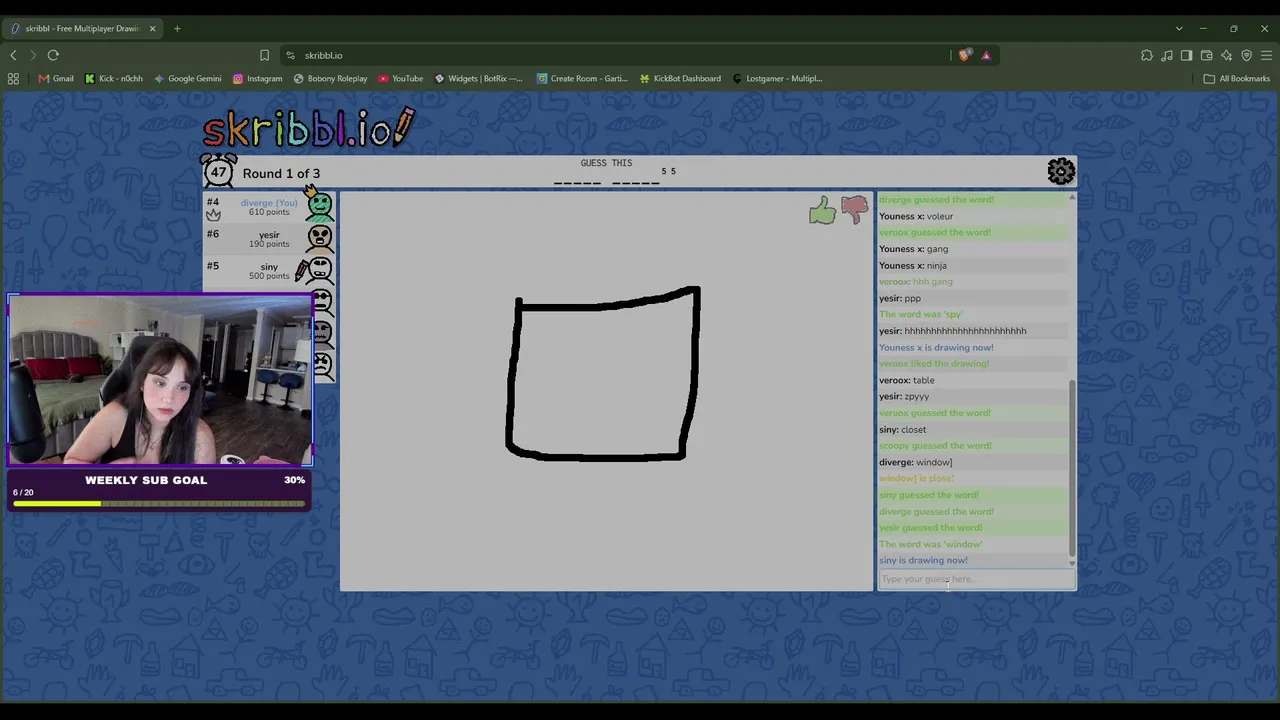
Task: Click chat line 'siny is drawing now!'
Action: [x=923, y=560]
